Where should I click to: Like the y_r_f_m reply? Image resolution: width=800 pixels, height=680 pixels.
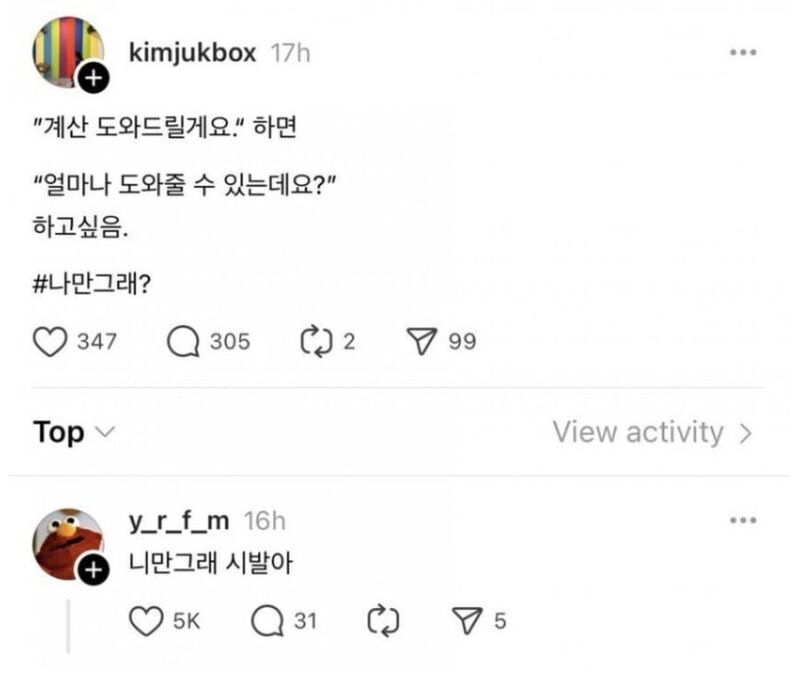pos(147,621)
